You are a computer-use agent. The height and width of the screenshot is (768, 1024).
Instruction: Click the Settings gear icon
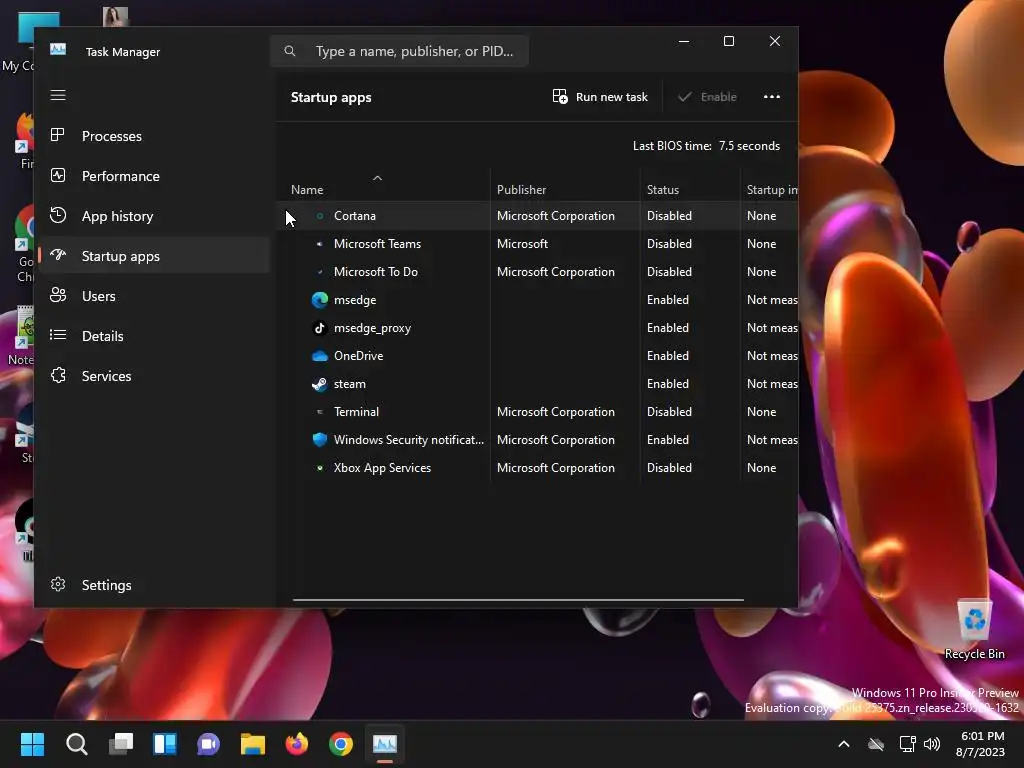(x=58, y=584)
